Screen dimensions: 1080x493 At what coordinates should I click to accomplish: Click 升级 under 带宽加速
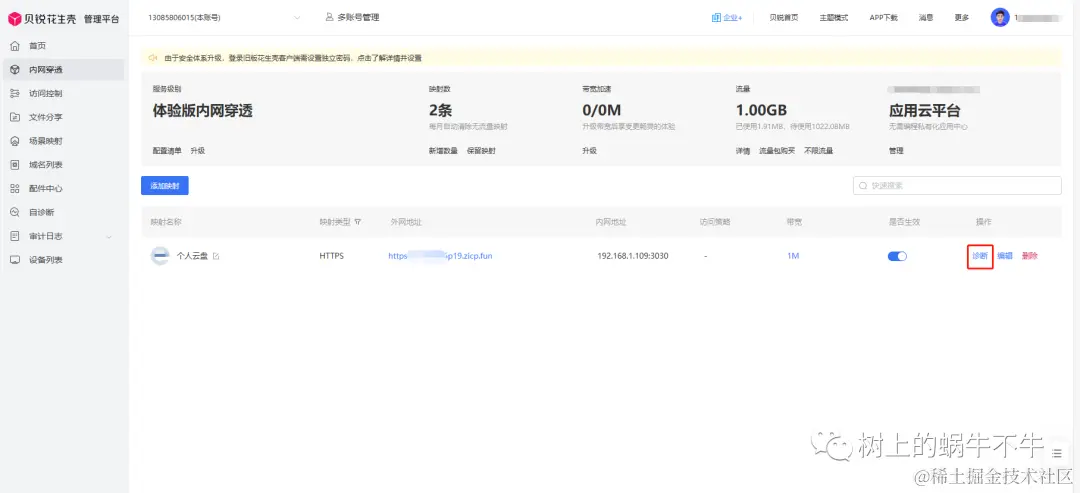pyautogui.click(x=590, y=150)
